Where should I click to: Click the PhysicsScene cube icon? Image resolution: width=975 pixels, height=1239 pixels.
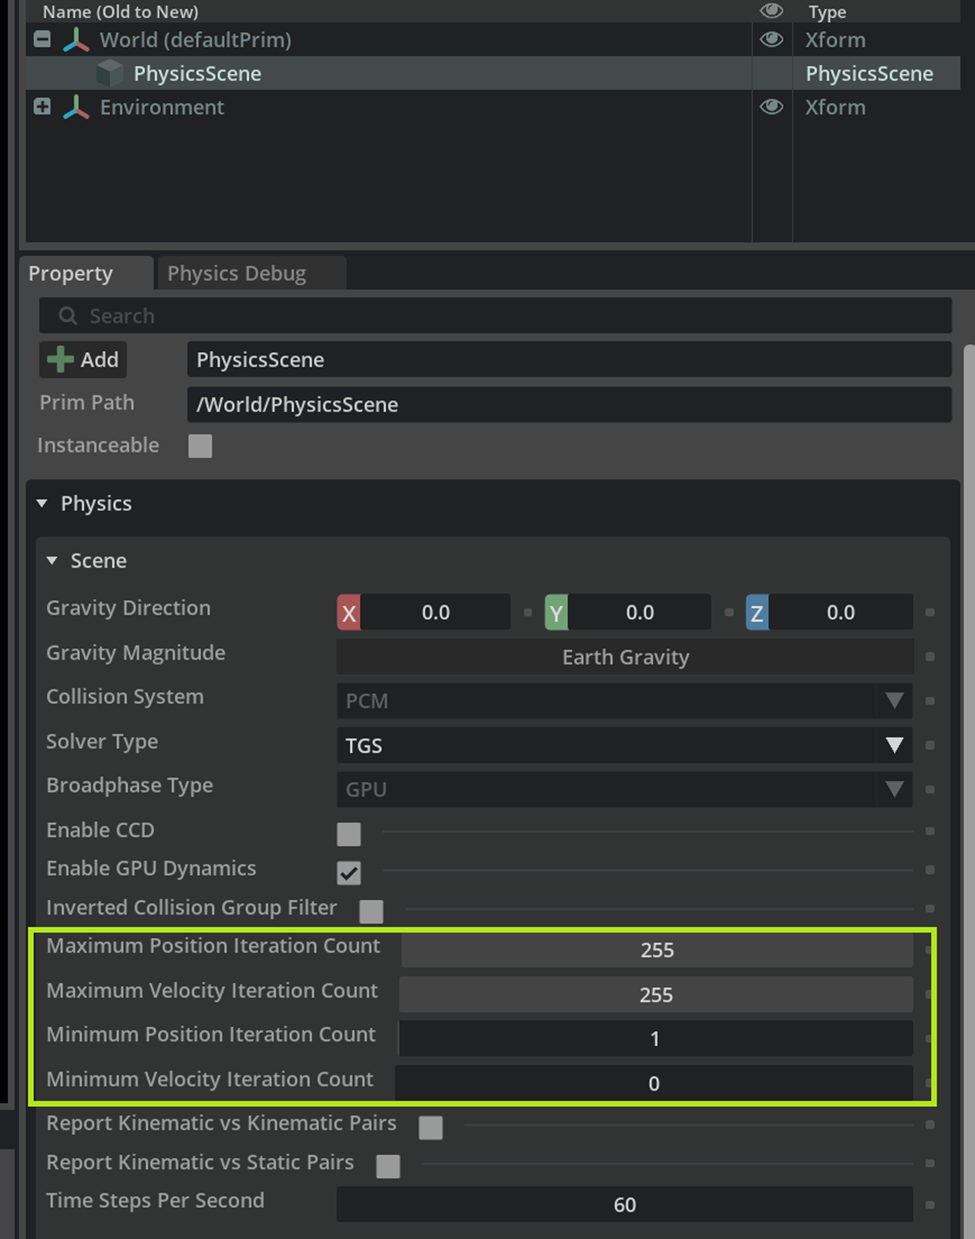click(x=109, y=73)
